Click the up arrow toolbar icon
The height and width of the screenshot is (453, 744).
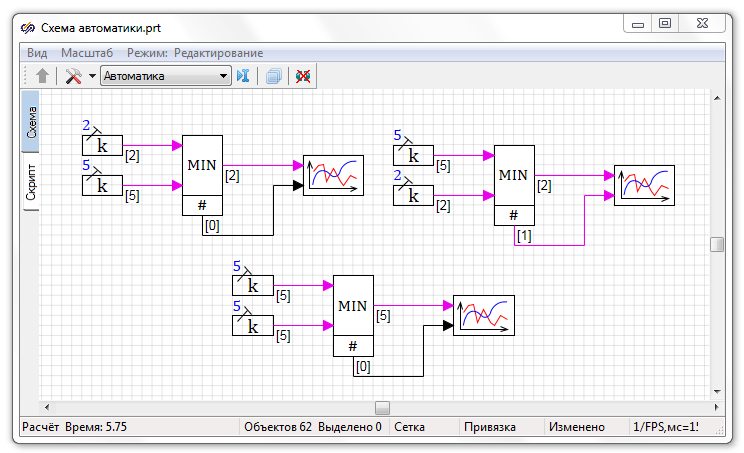pyautogui.click(x=42, y=76)
